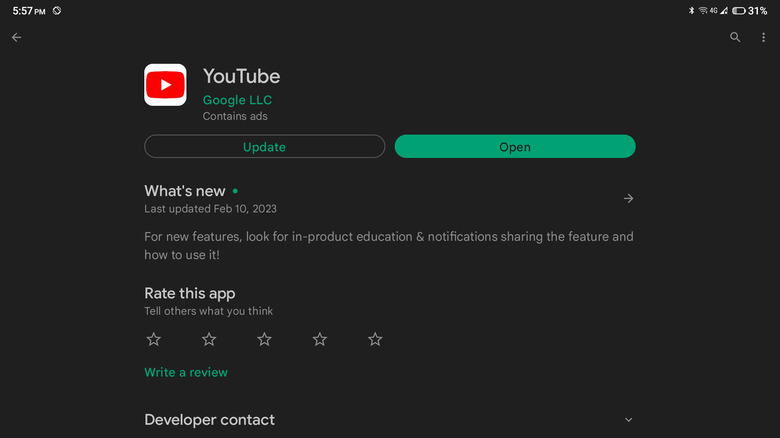Tap the Developer contact heading
Image resolution: width=780 pixels, height=438 pixels.
coord(209,420)
